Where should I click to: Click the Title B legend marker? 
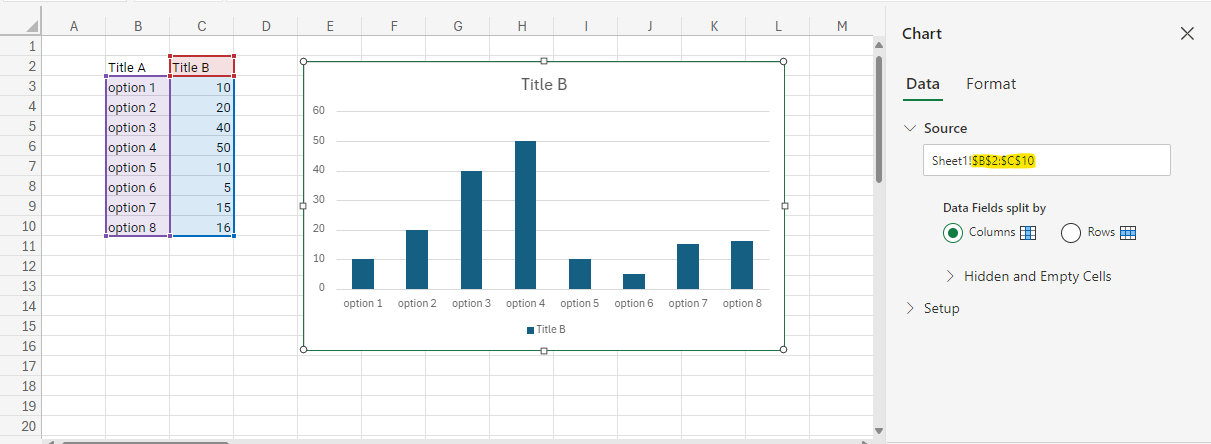530,330
